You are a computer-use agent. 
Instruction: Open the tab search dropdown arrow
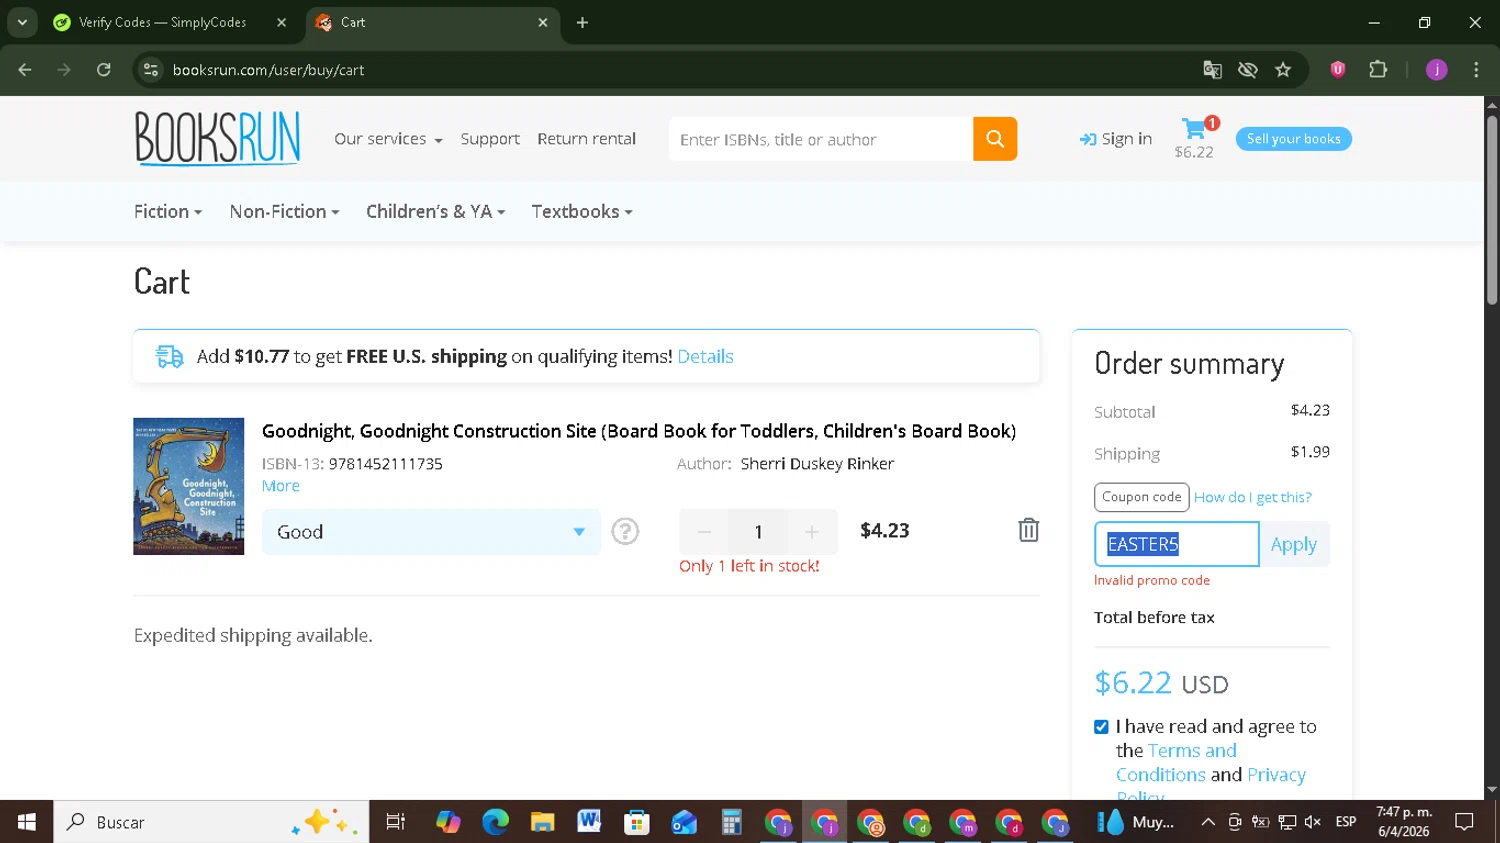[x=22, y=22]
